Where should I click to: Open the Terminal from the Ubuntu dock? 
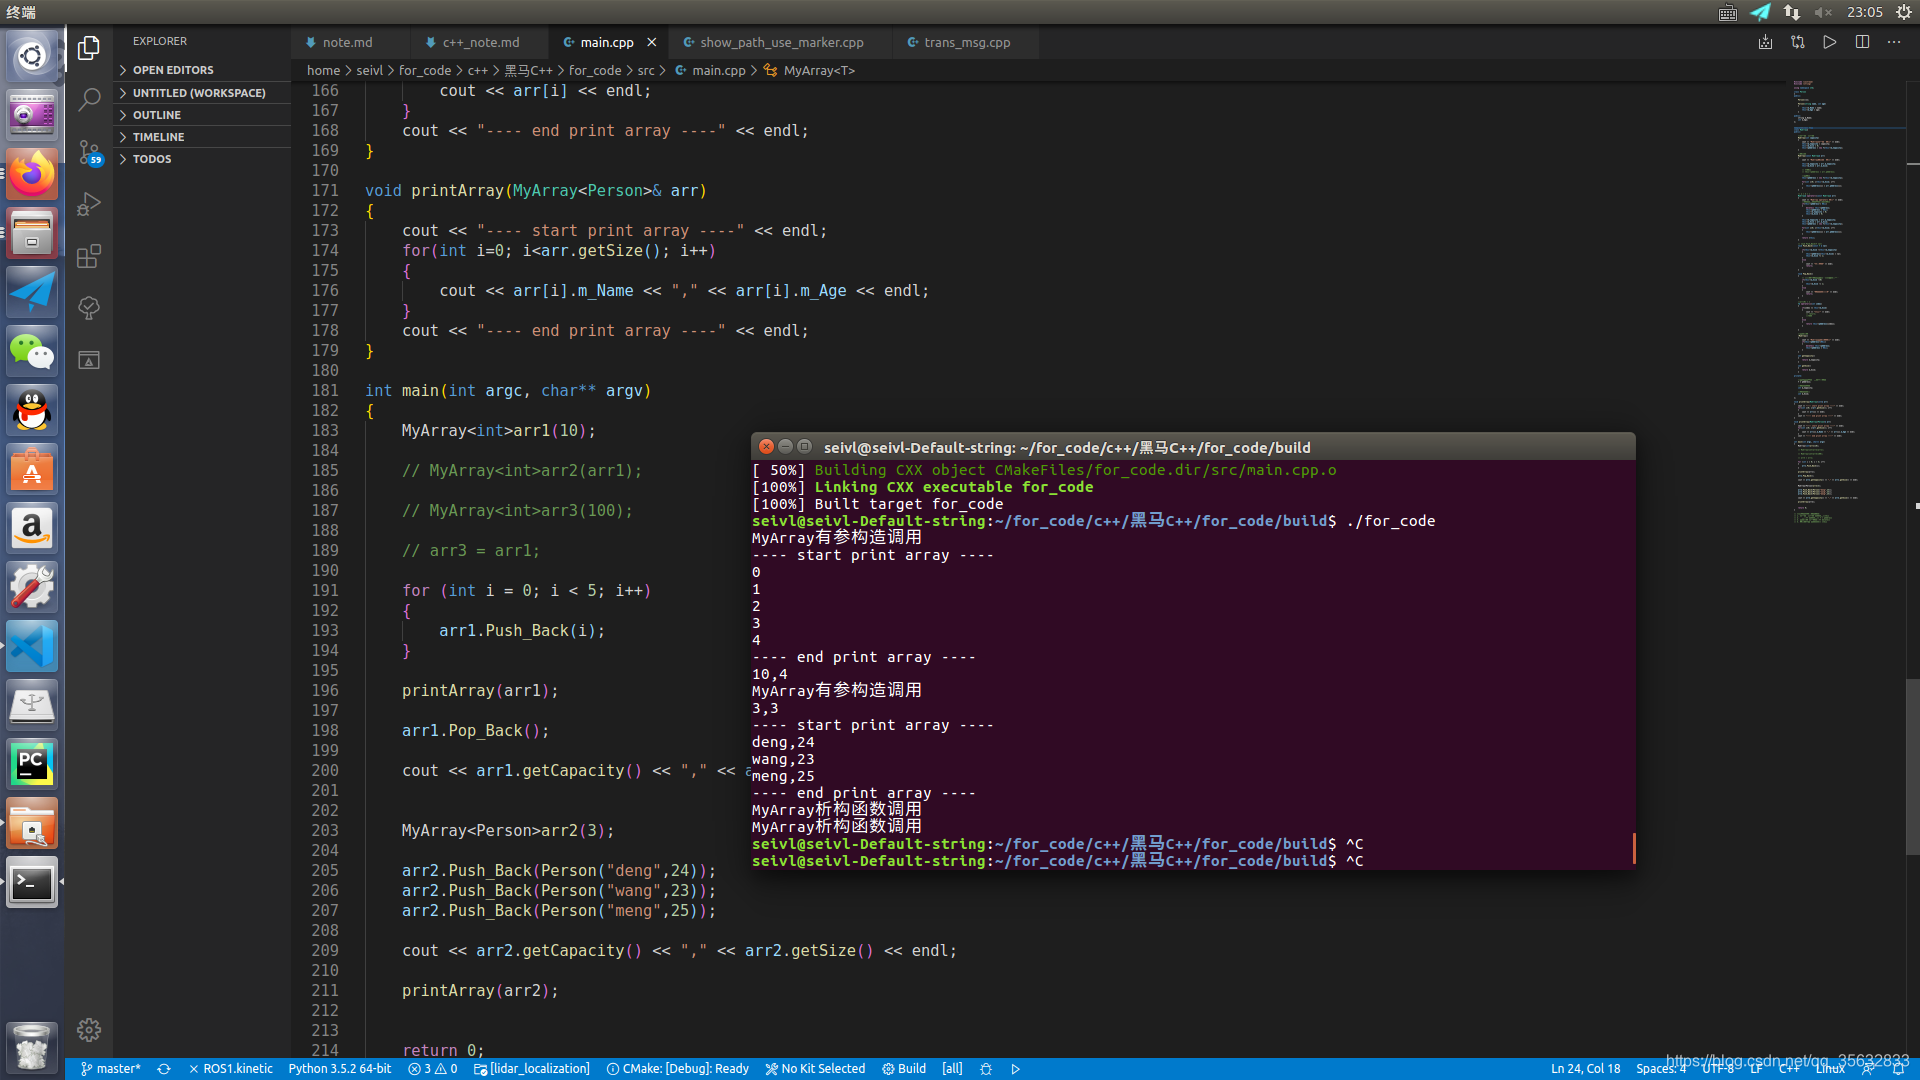tap(32, 882)
